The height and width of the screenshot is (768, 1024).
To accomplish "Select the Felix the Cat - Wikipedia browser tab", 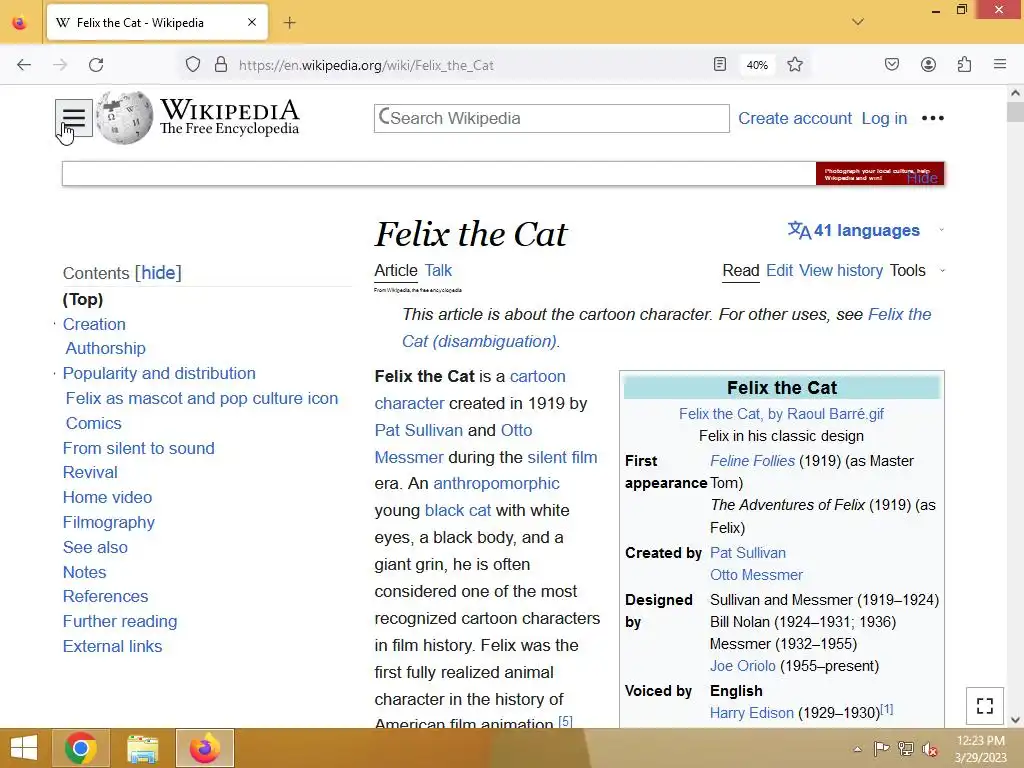I will click(x=157, y=23).
